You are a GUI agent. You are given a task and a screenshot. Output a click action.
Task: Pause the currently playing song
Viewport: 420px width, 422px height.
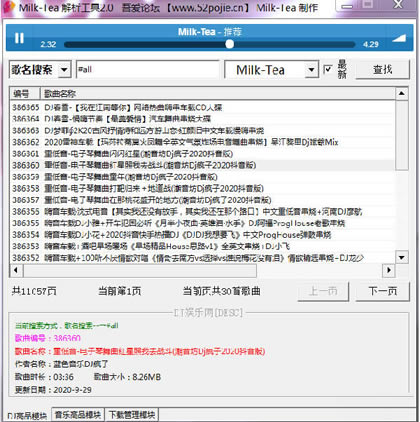(x=19, y=38)
